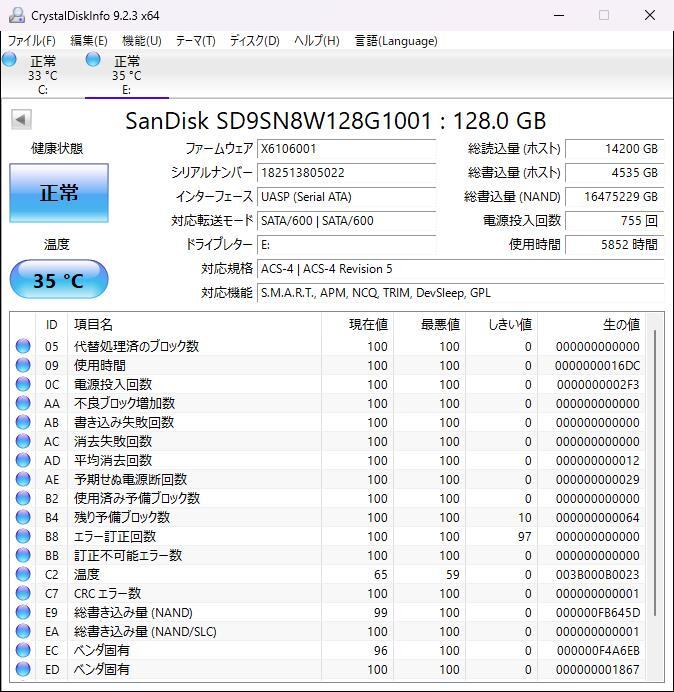Click the status orb for attribute E9
This screenshot has width=674, height=692.
23,612
